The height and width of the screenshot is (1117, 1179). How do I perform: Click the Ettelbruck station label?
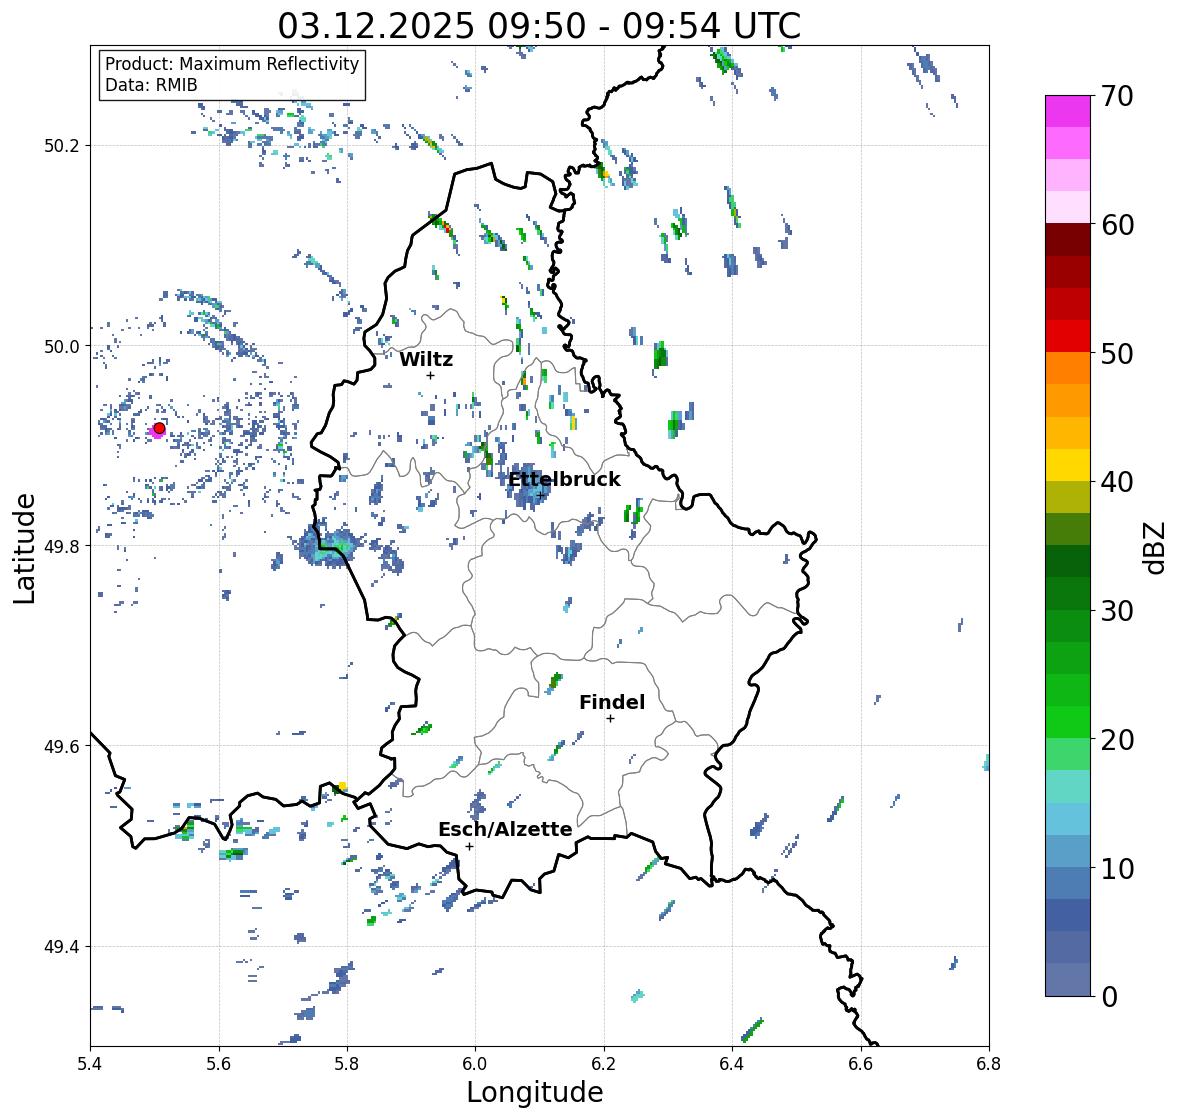[564, 479]
